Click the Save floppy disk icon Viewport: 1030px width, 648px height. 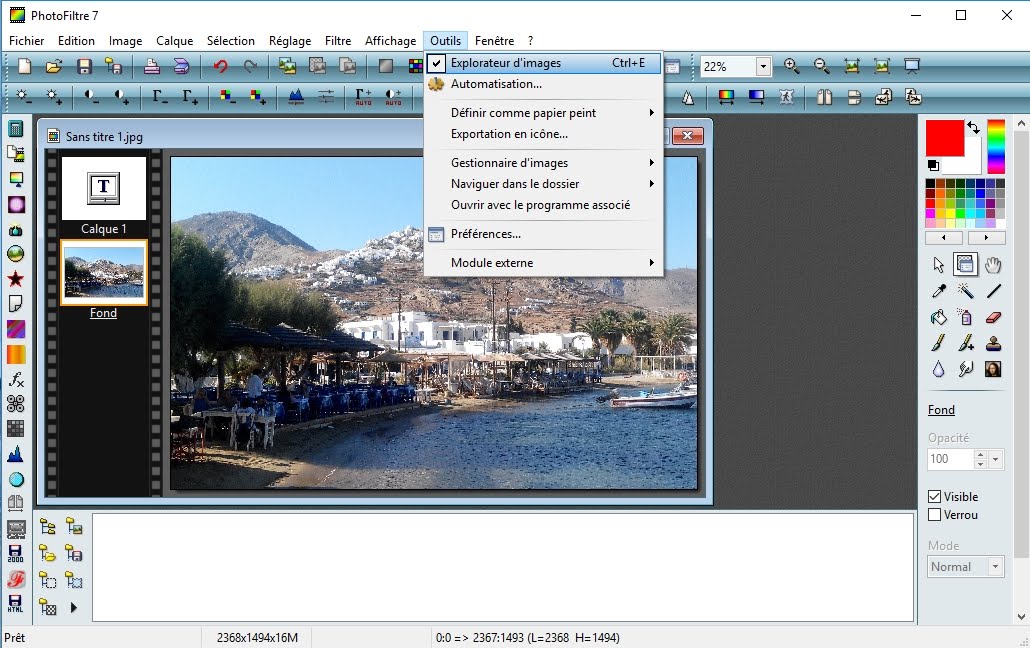(84, 66)
